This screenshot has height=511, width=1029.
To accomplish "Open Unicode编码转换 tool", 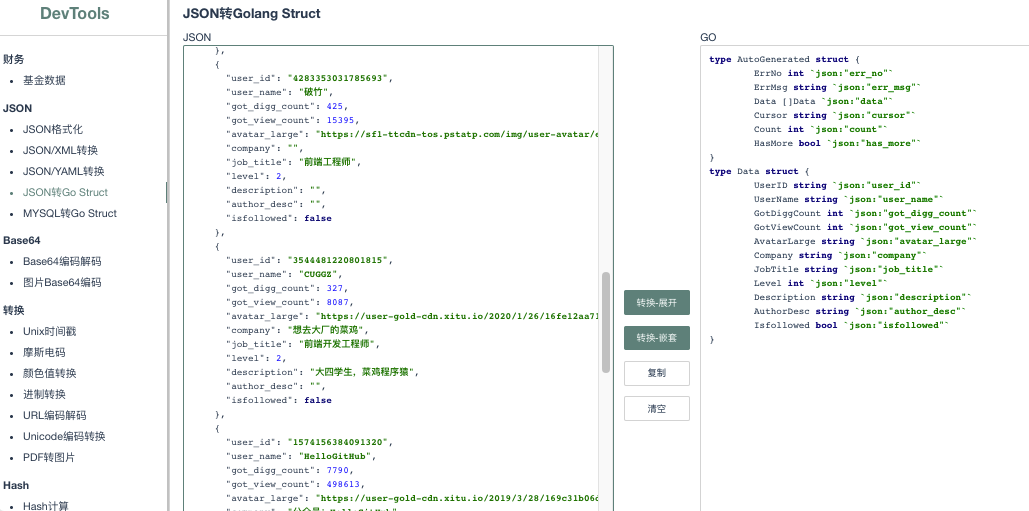I will pos(64,437).
